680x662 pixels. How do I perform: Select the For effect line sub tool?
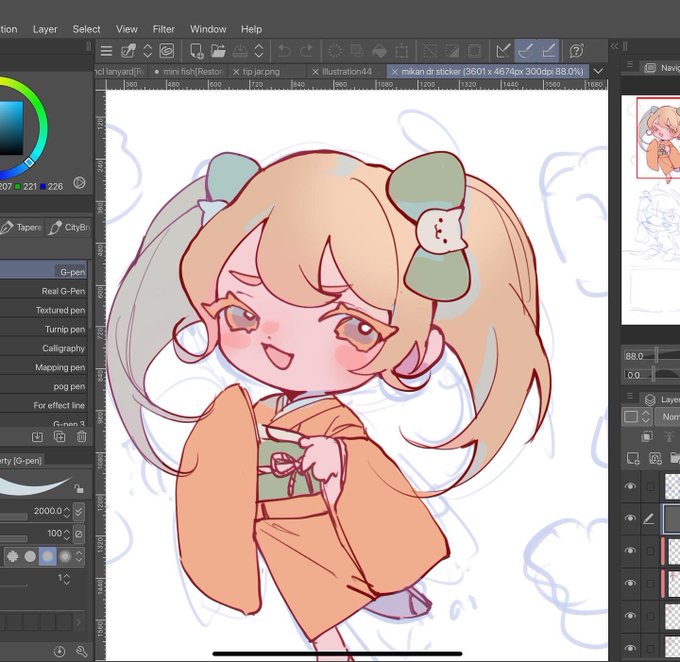(43, 406)
